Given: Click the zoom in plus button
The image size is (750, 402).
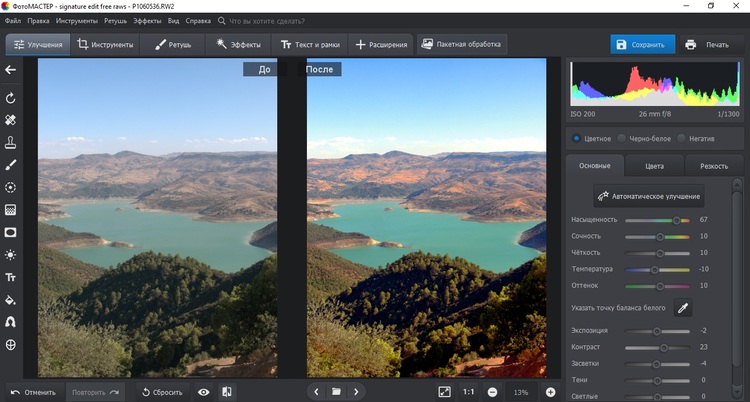Looking at the screenshot, I should (550, 392).
